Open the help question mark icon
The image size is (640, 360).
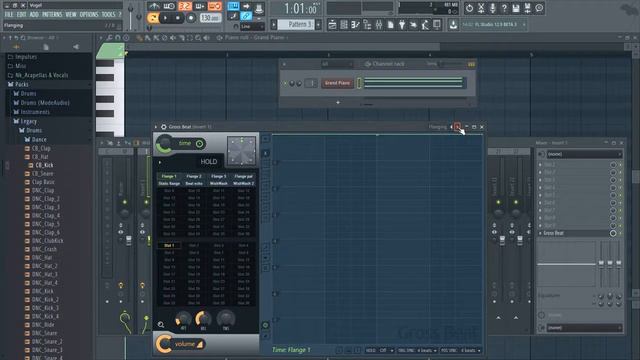click(x=504, y=8)
